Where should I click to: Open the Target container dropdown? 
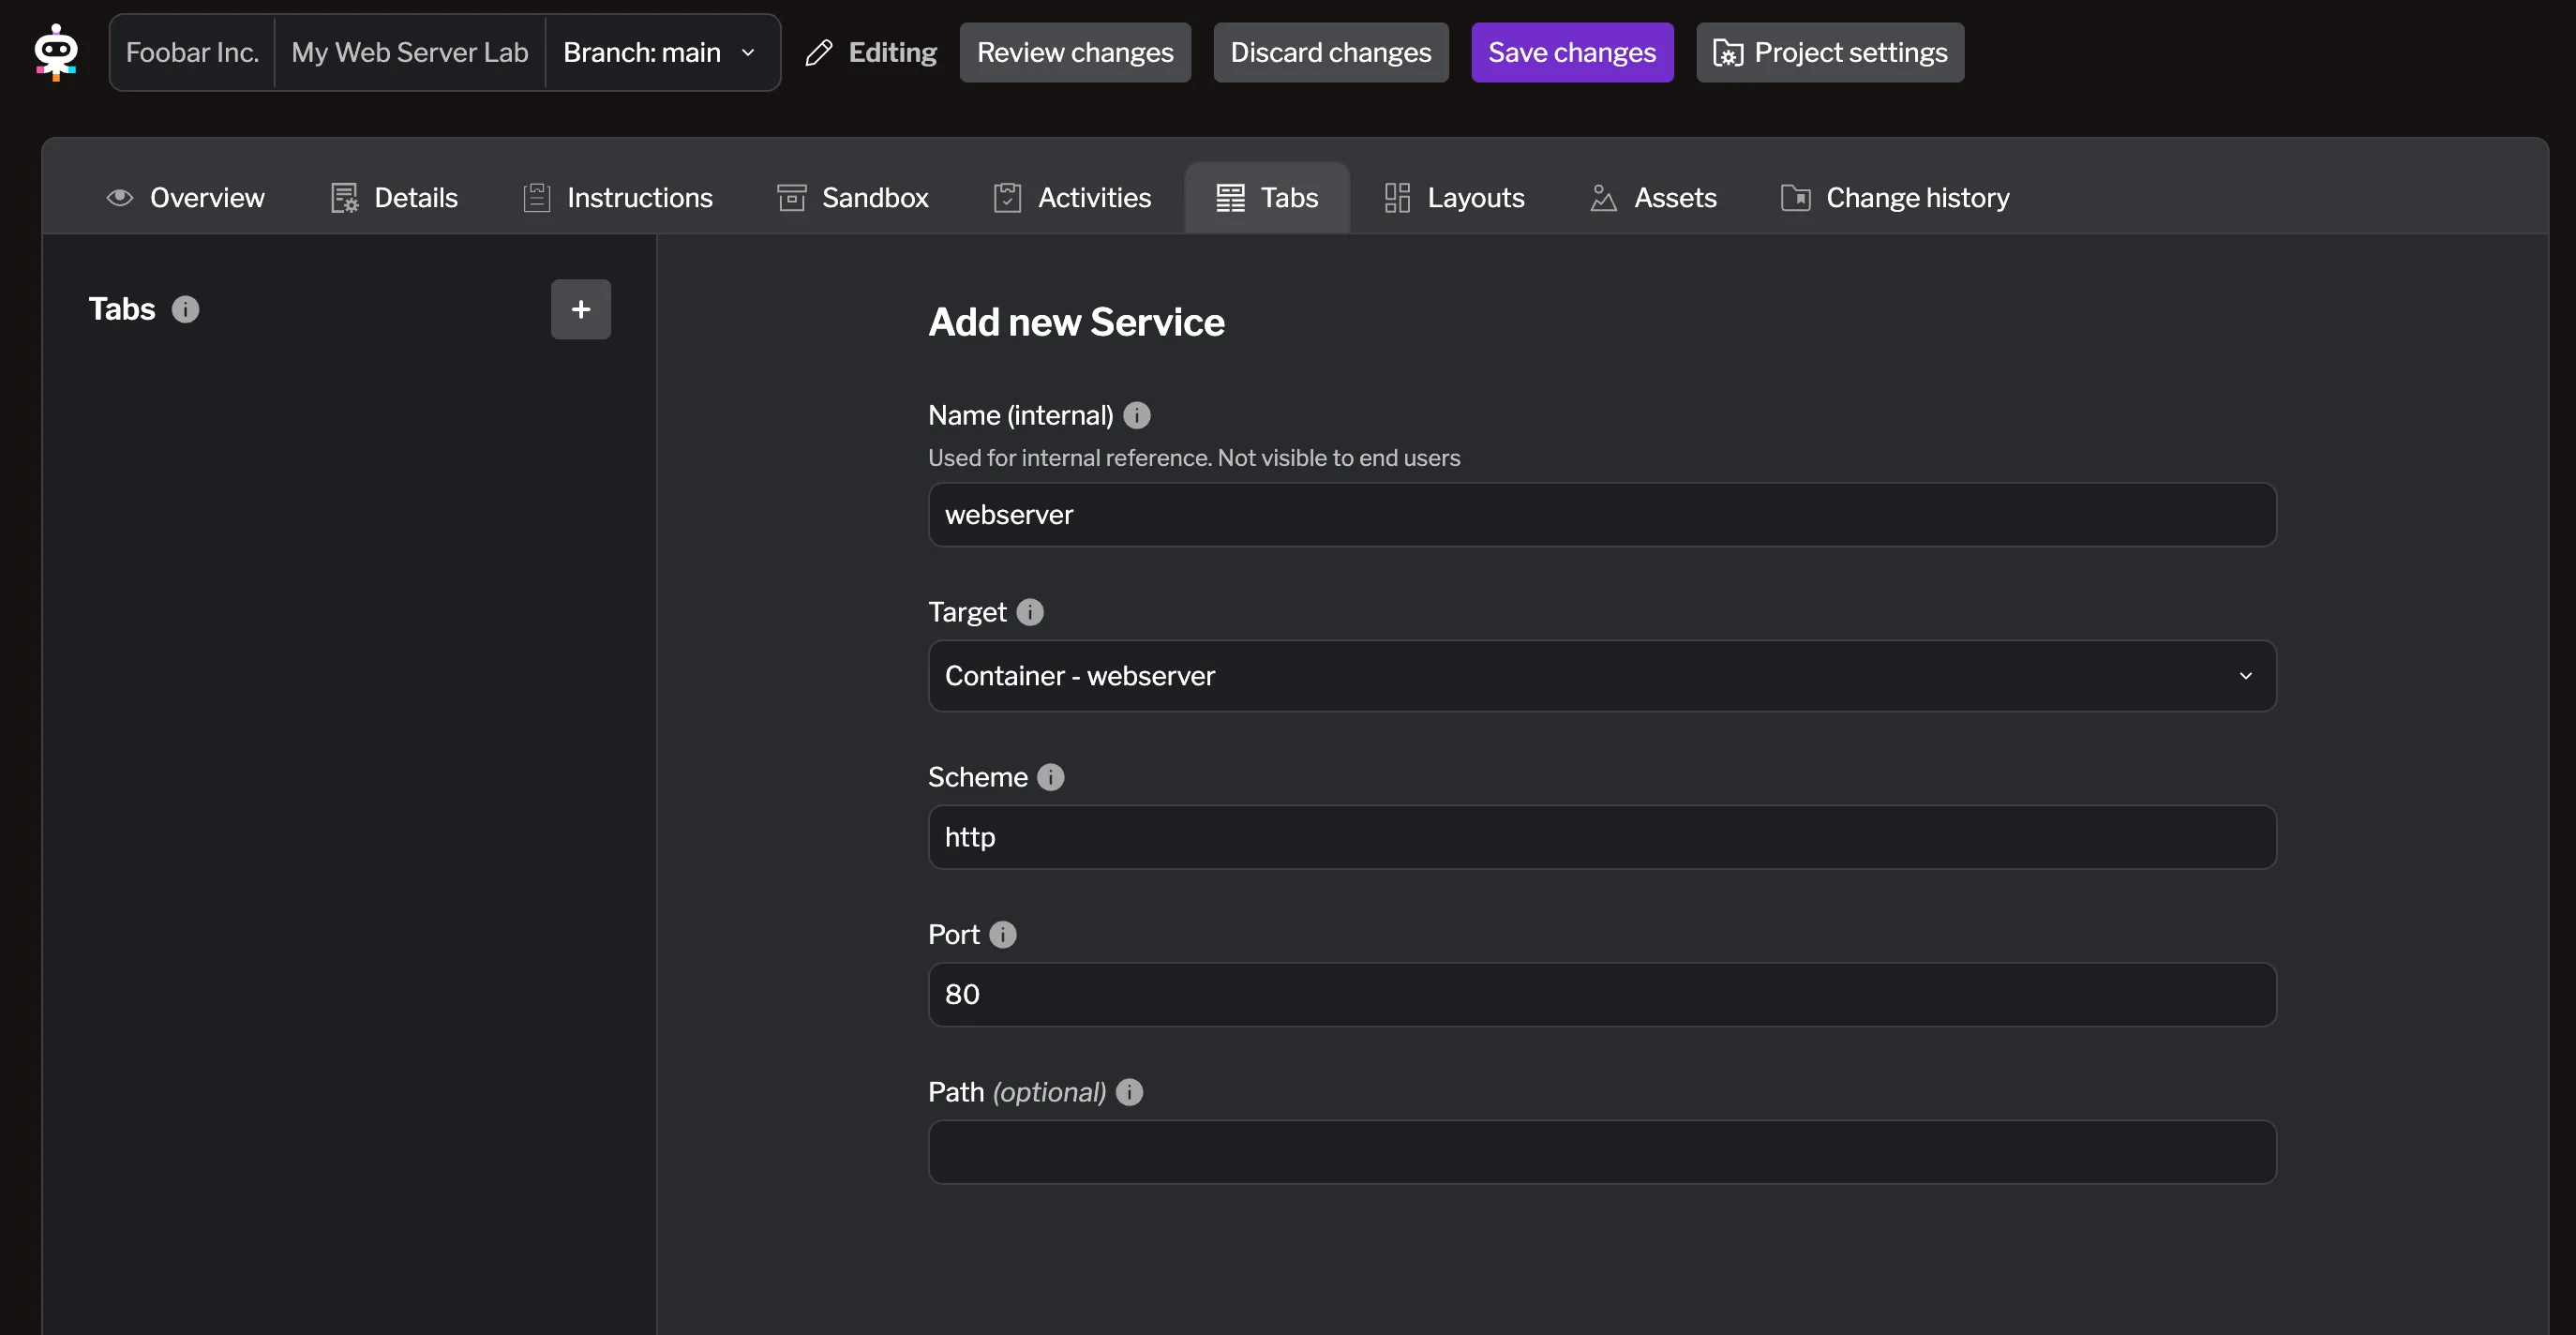tap(1600, 676)
